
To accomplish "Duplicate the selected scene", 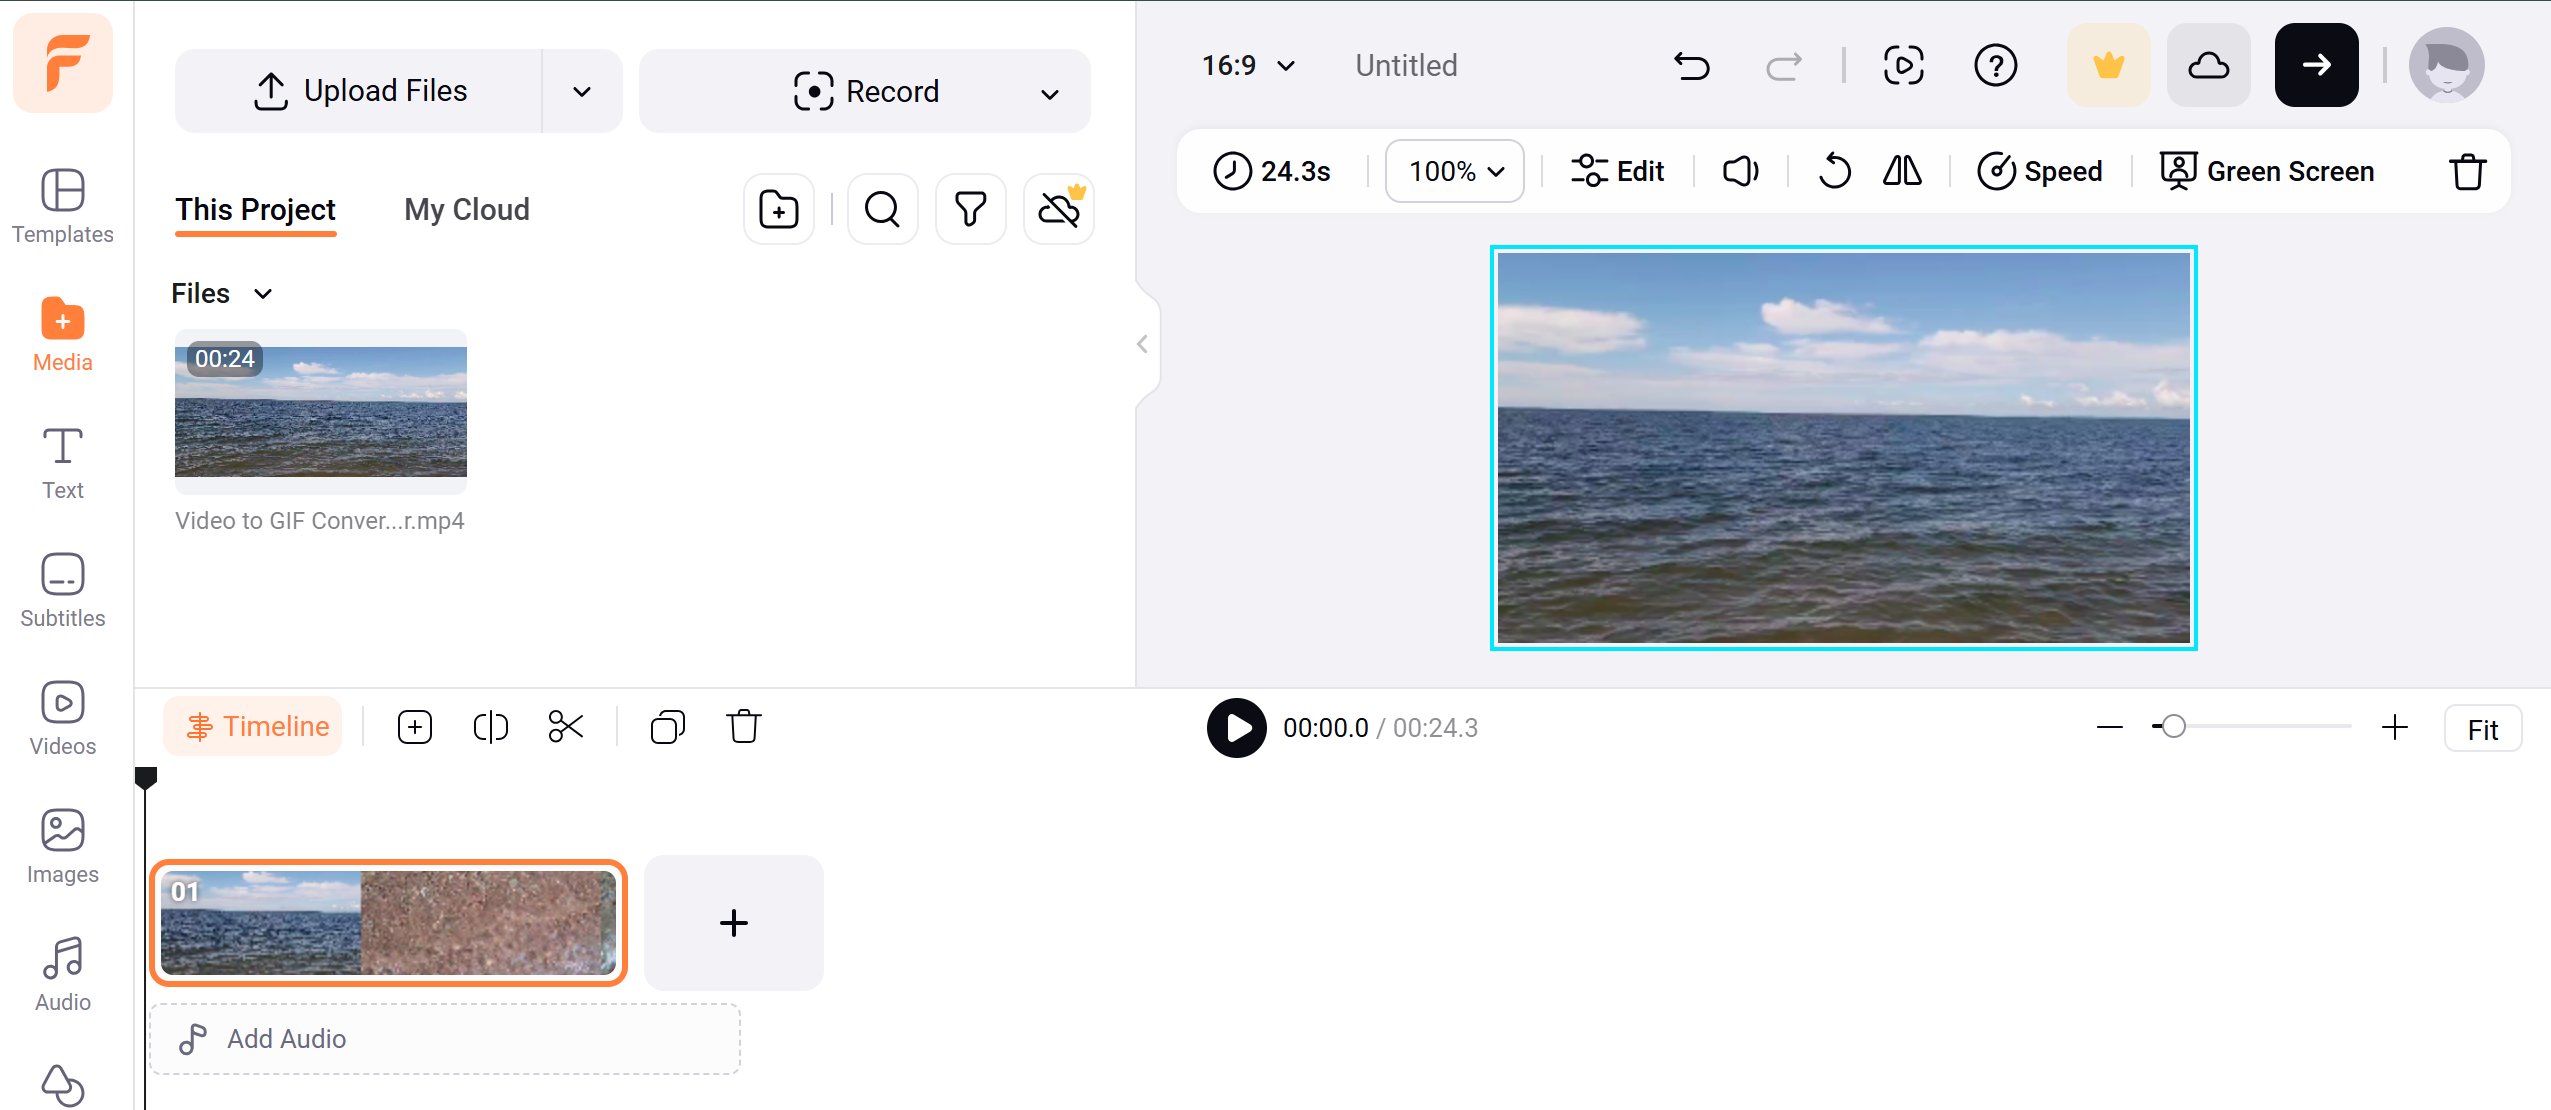I will click(x=668, y=727).
